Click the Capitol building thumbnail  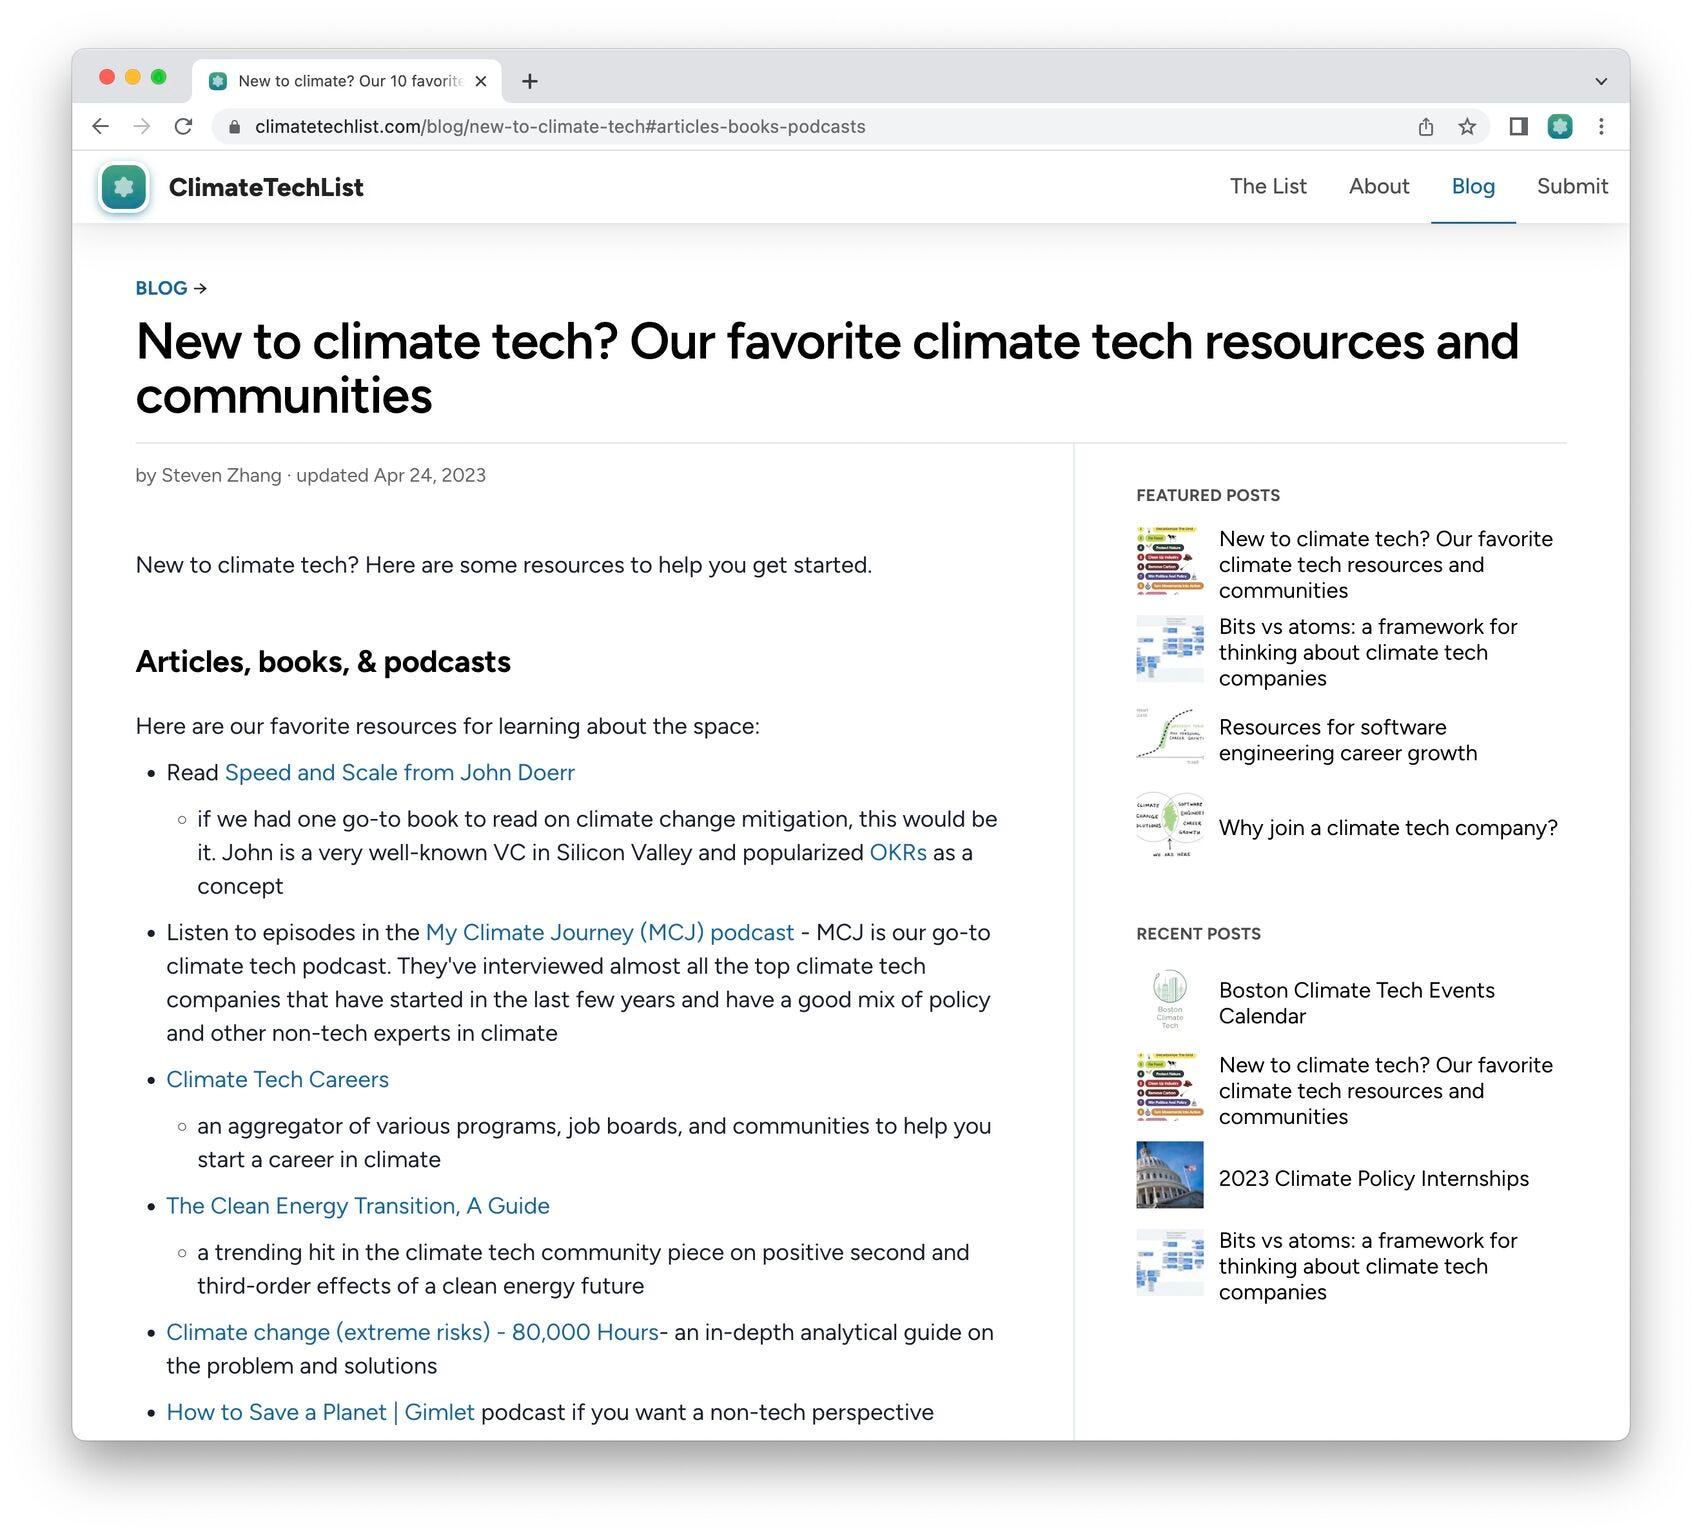(x=1170, y=1175)
